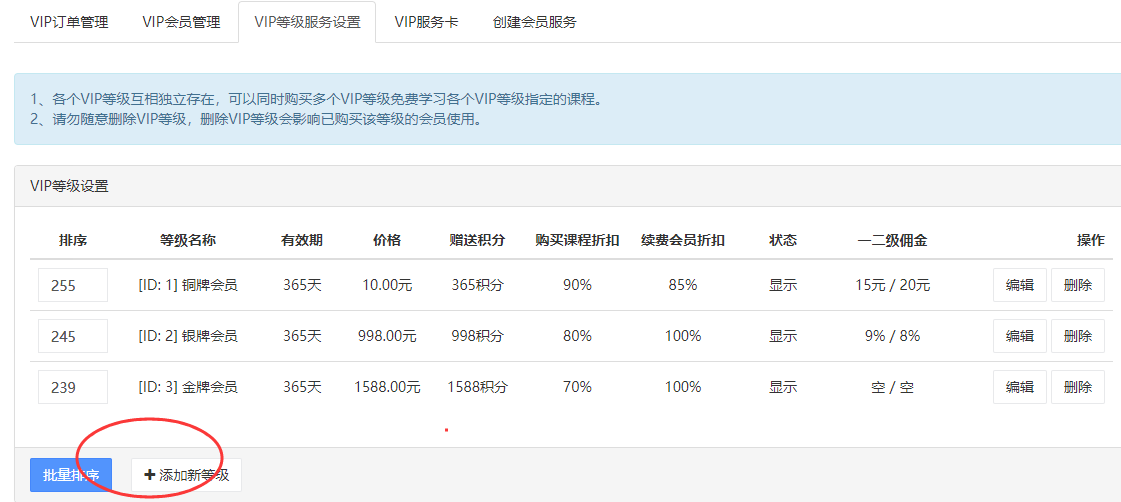
Task: Click the 排序 column header
Action: [x=73, y=240]
